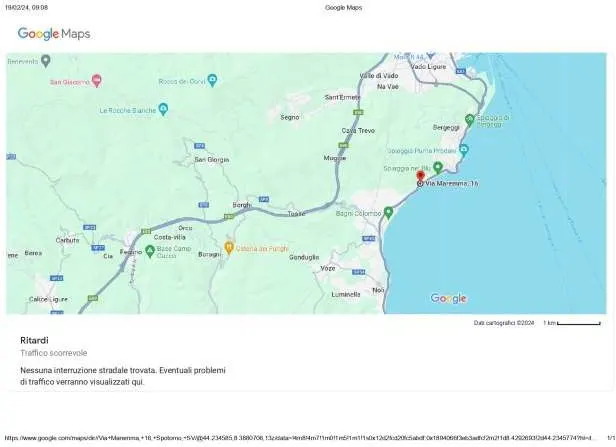Open the pink San Giacomo pin

(x=97, y=81)
